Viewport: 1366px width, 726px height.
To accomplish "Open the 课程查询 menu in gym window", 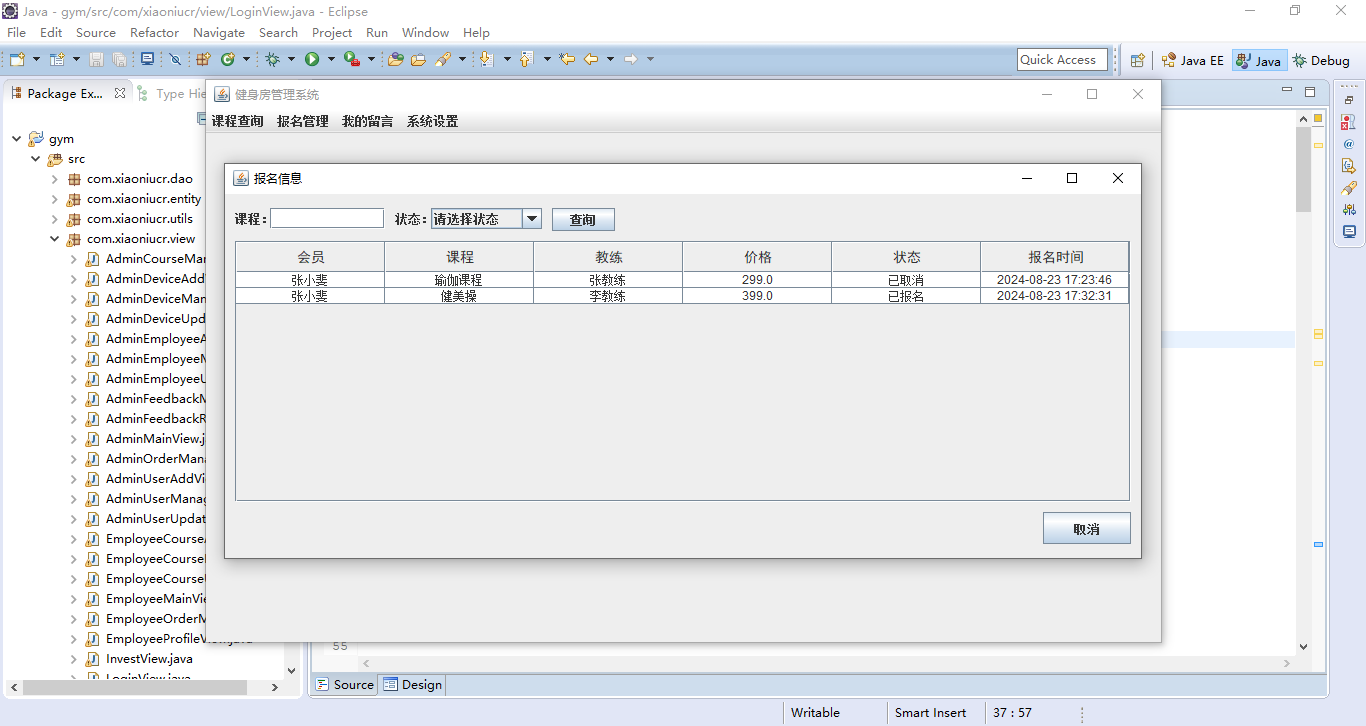I will click(237, 122).
